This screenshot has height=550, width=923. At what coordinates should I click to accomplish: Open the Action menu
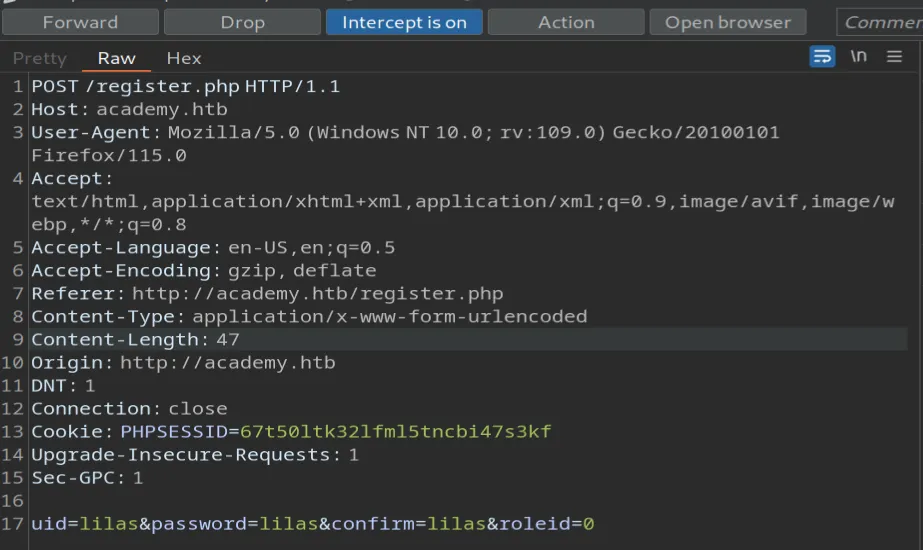point(565,22)
